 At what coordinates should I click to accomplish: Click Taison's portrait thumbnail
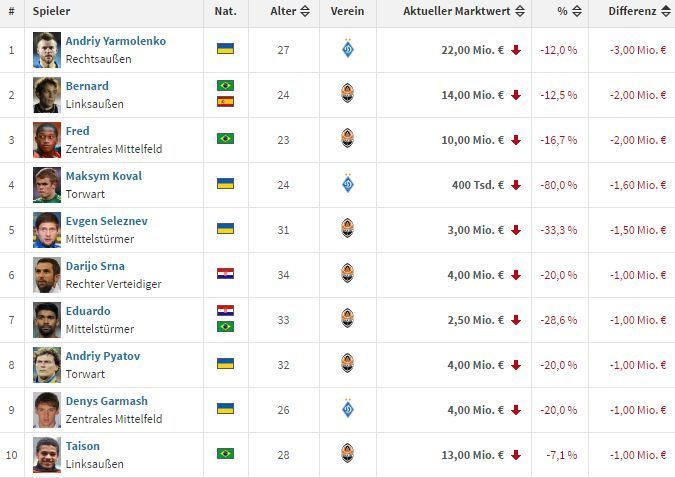pyautogui.click(x=46, y=454)
